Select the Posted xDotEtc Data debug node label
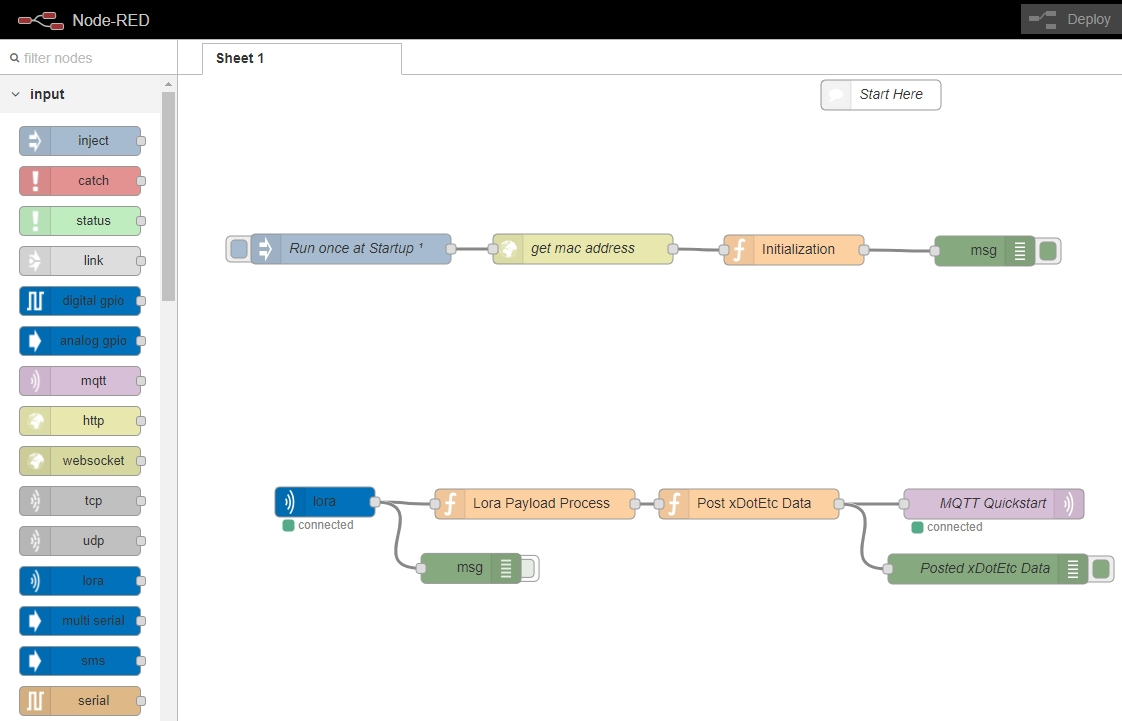 pyautogui.click(x=985, y=569)
